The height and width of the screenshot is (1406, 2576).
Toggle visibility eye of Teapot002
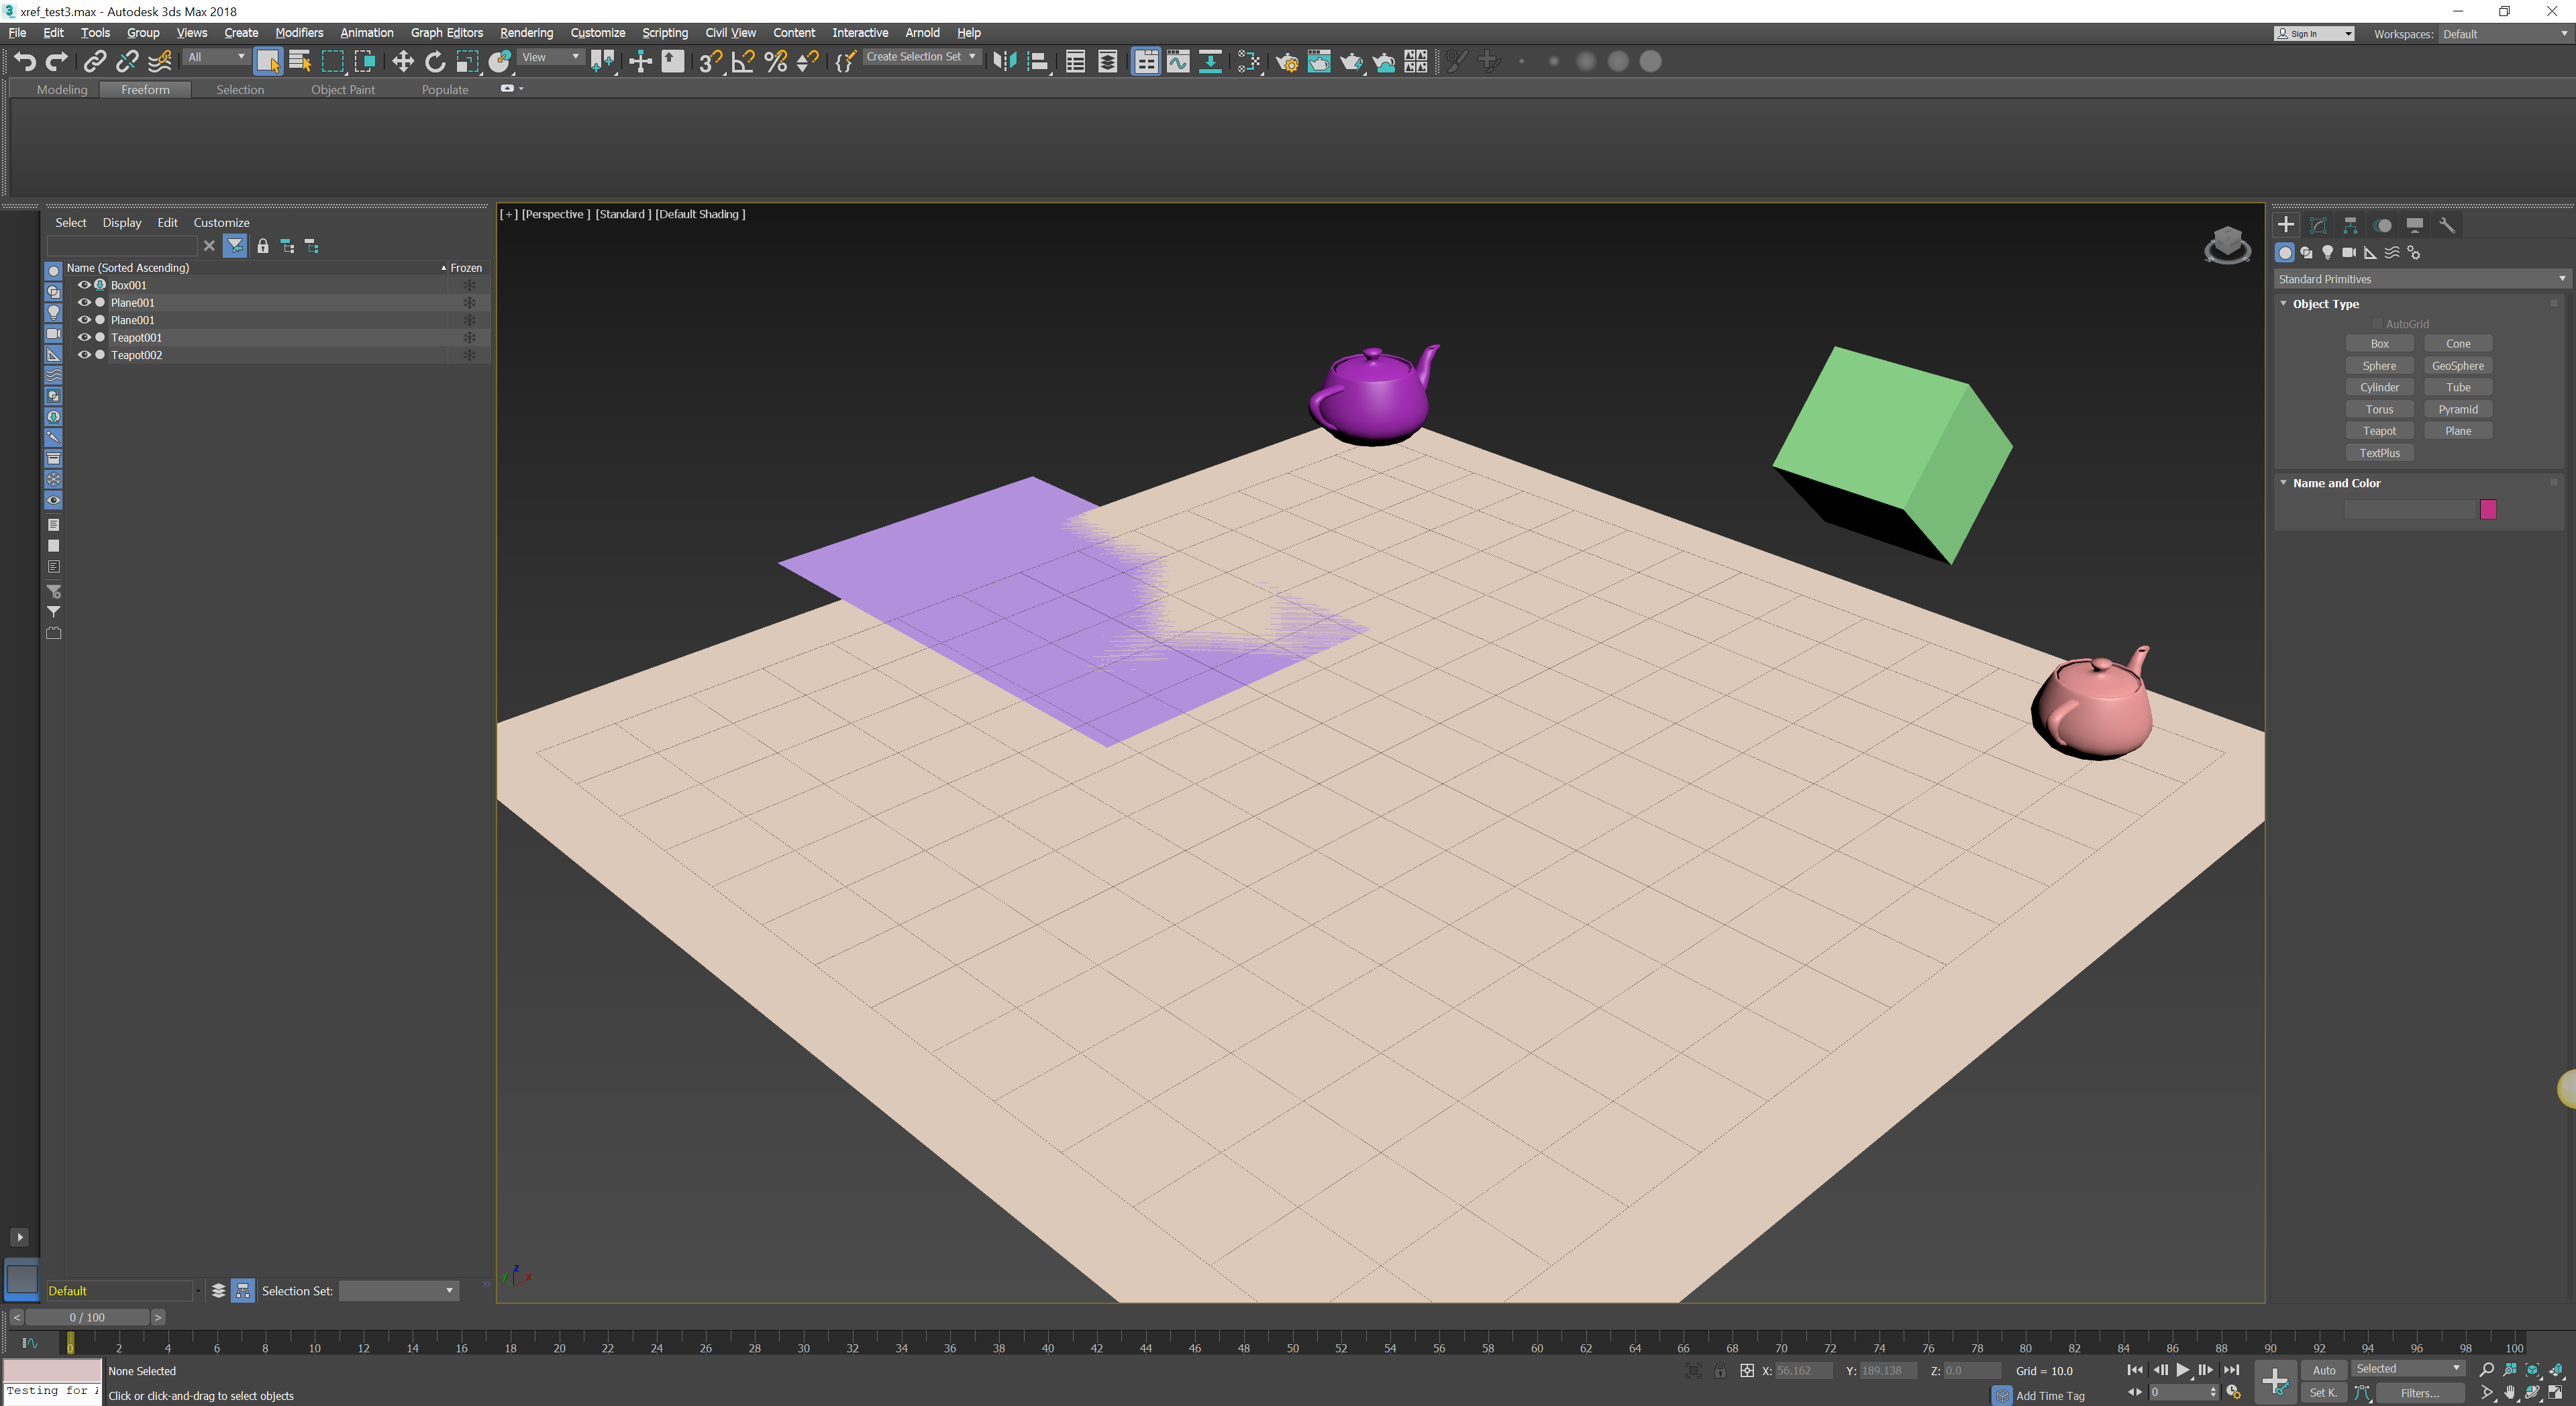point(84,355)
